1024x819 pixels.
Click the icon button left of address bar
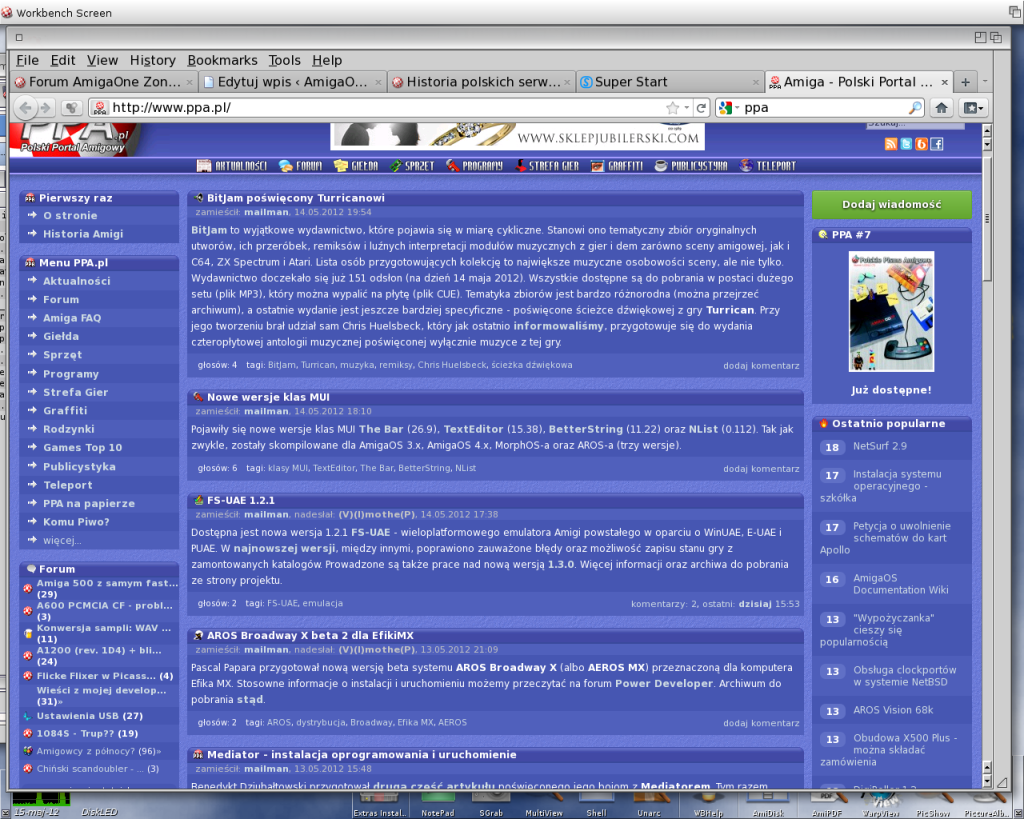71,108
